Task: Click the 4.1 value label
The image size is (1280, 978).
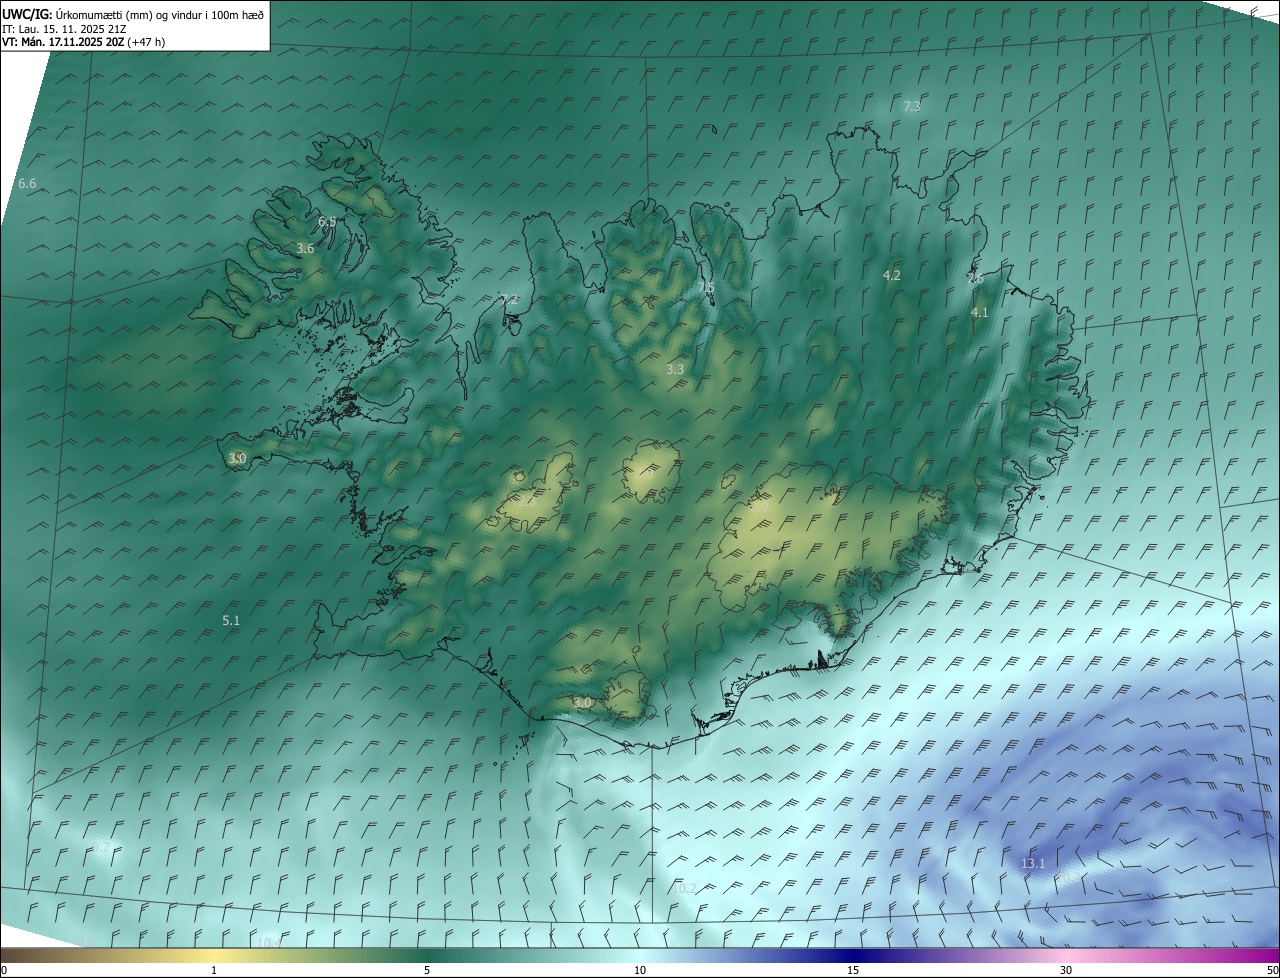Action: tap(980, 312)
